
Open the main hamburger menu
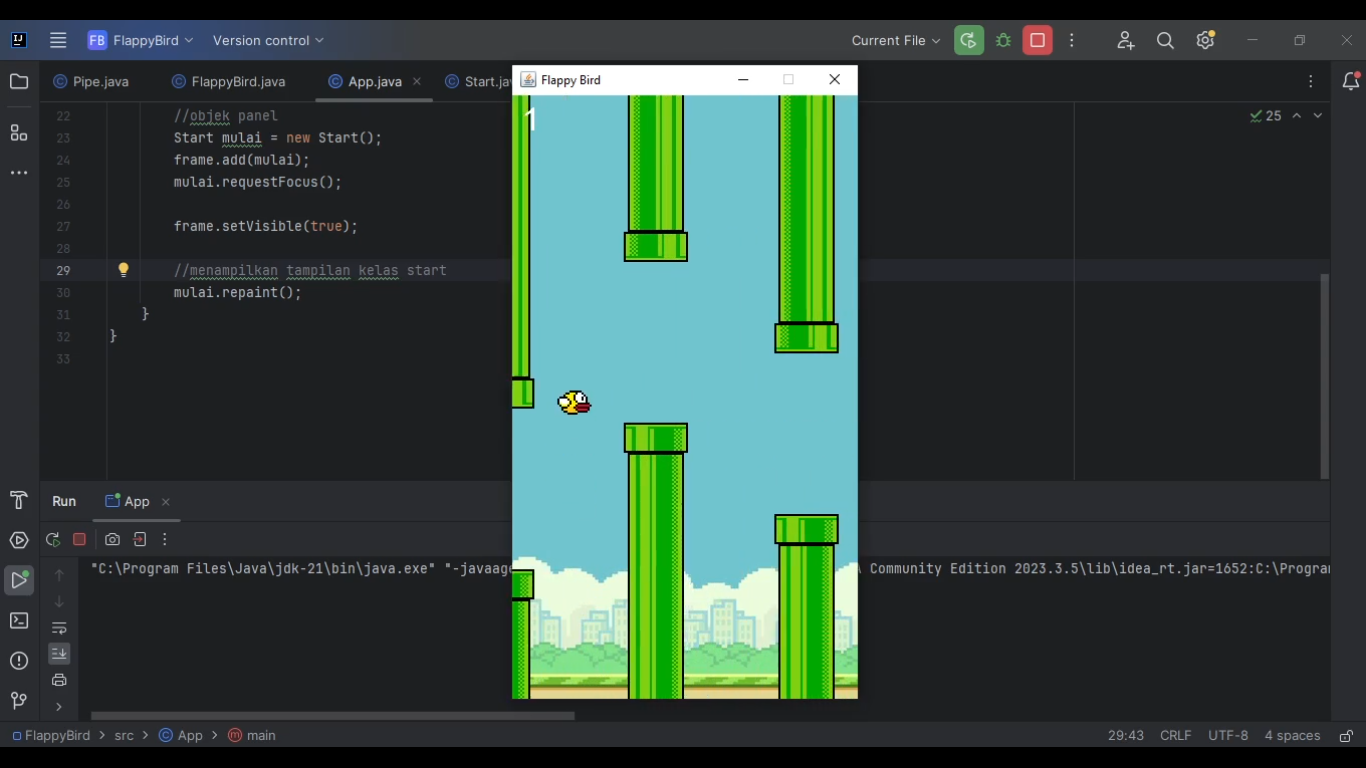[x=58, y=41]
